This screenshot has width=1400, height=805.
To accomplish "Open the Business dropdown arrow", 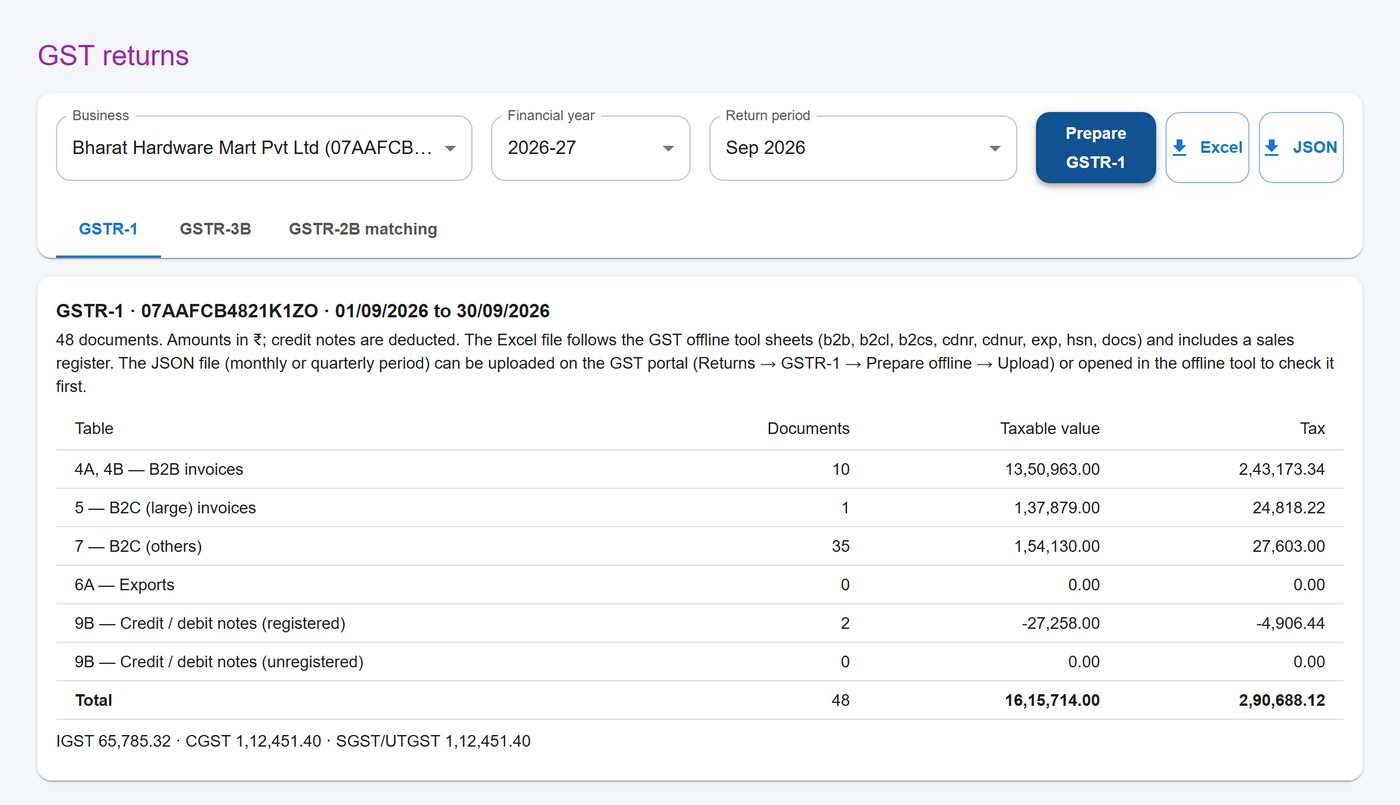I will (x=450, y=148).
